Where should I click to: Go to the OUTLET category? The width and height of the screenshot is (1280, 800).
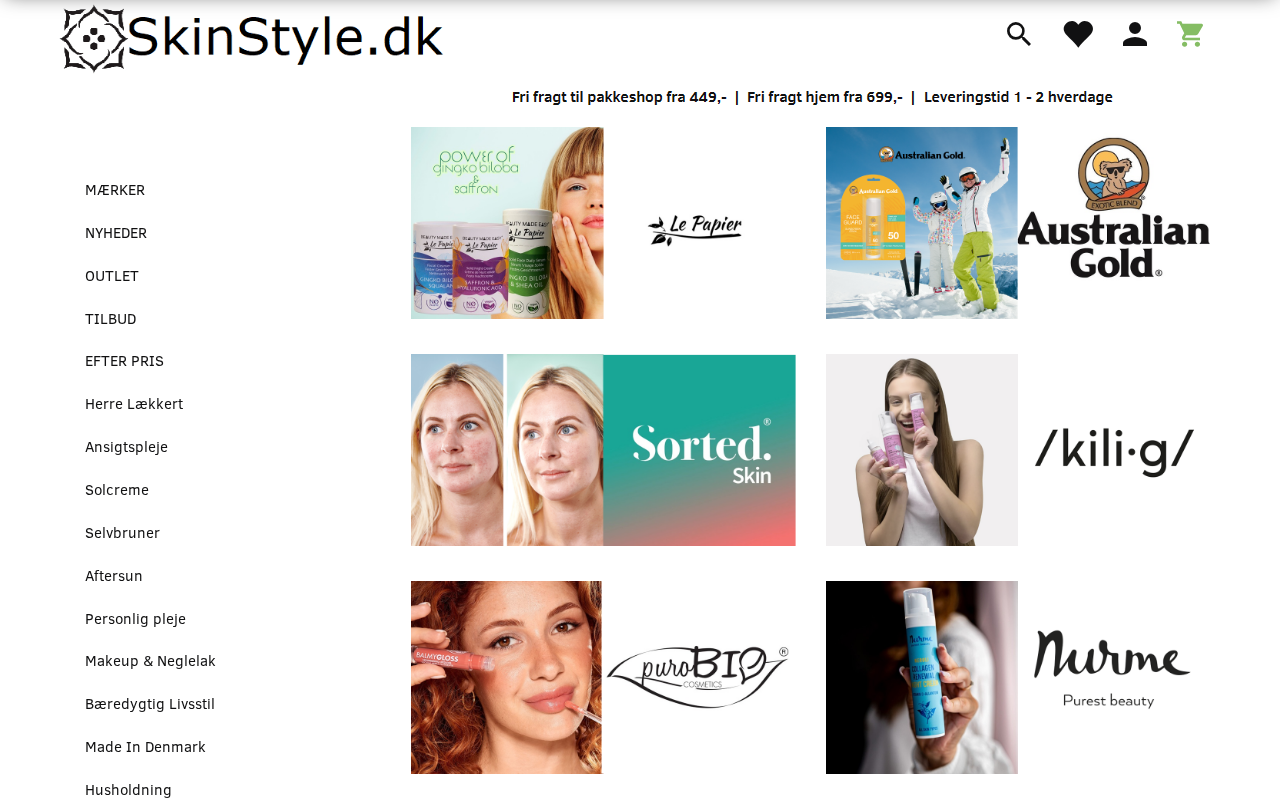tap(112, 276)
